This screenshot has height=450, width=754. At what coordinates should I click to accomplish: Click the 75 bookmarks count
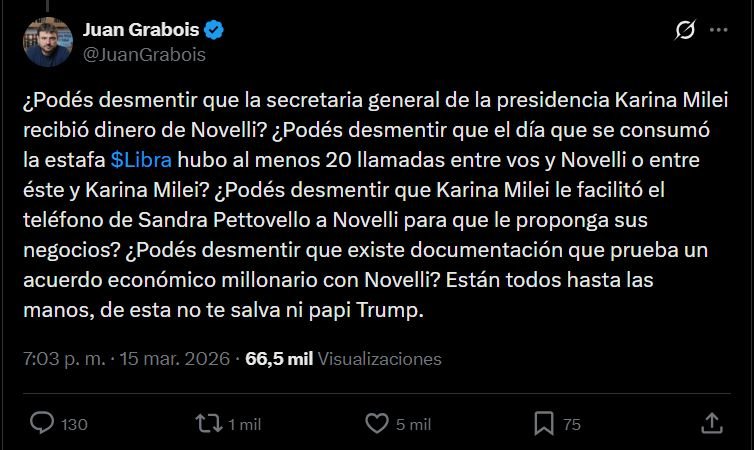click(572, 424)
